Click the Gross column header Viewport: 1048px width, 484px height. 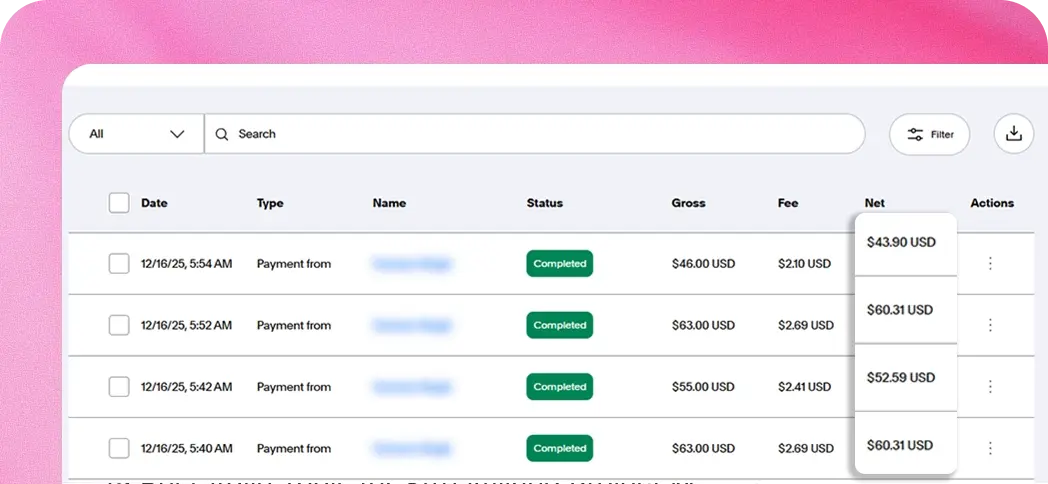688,203
